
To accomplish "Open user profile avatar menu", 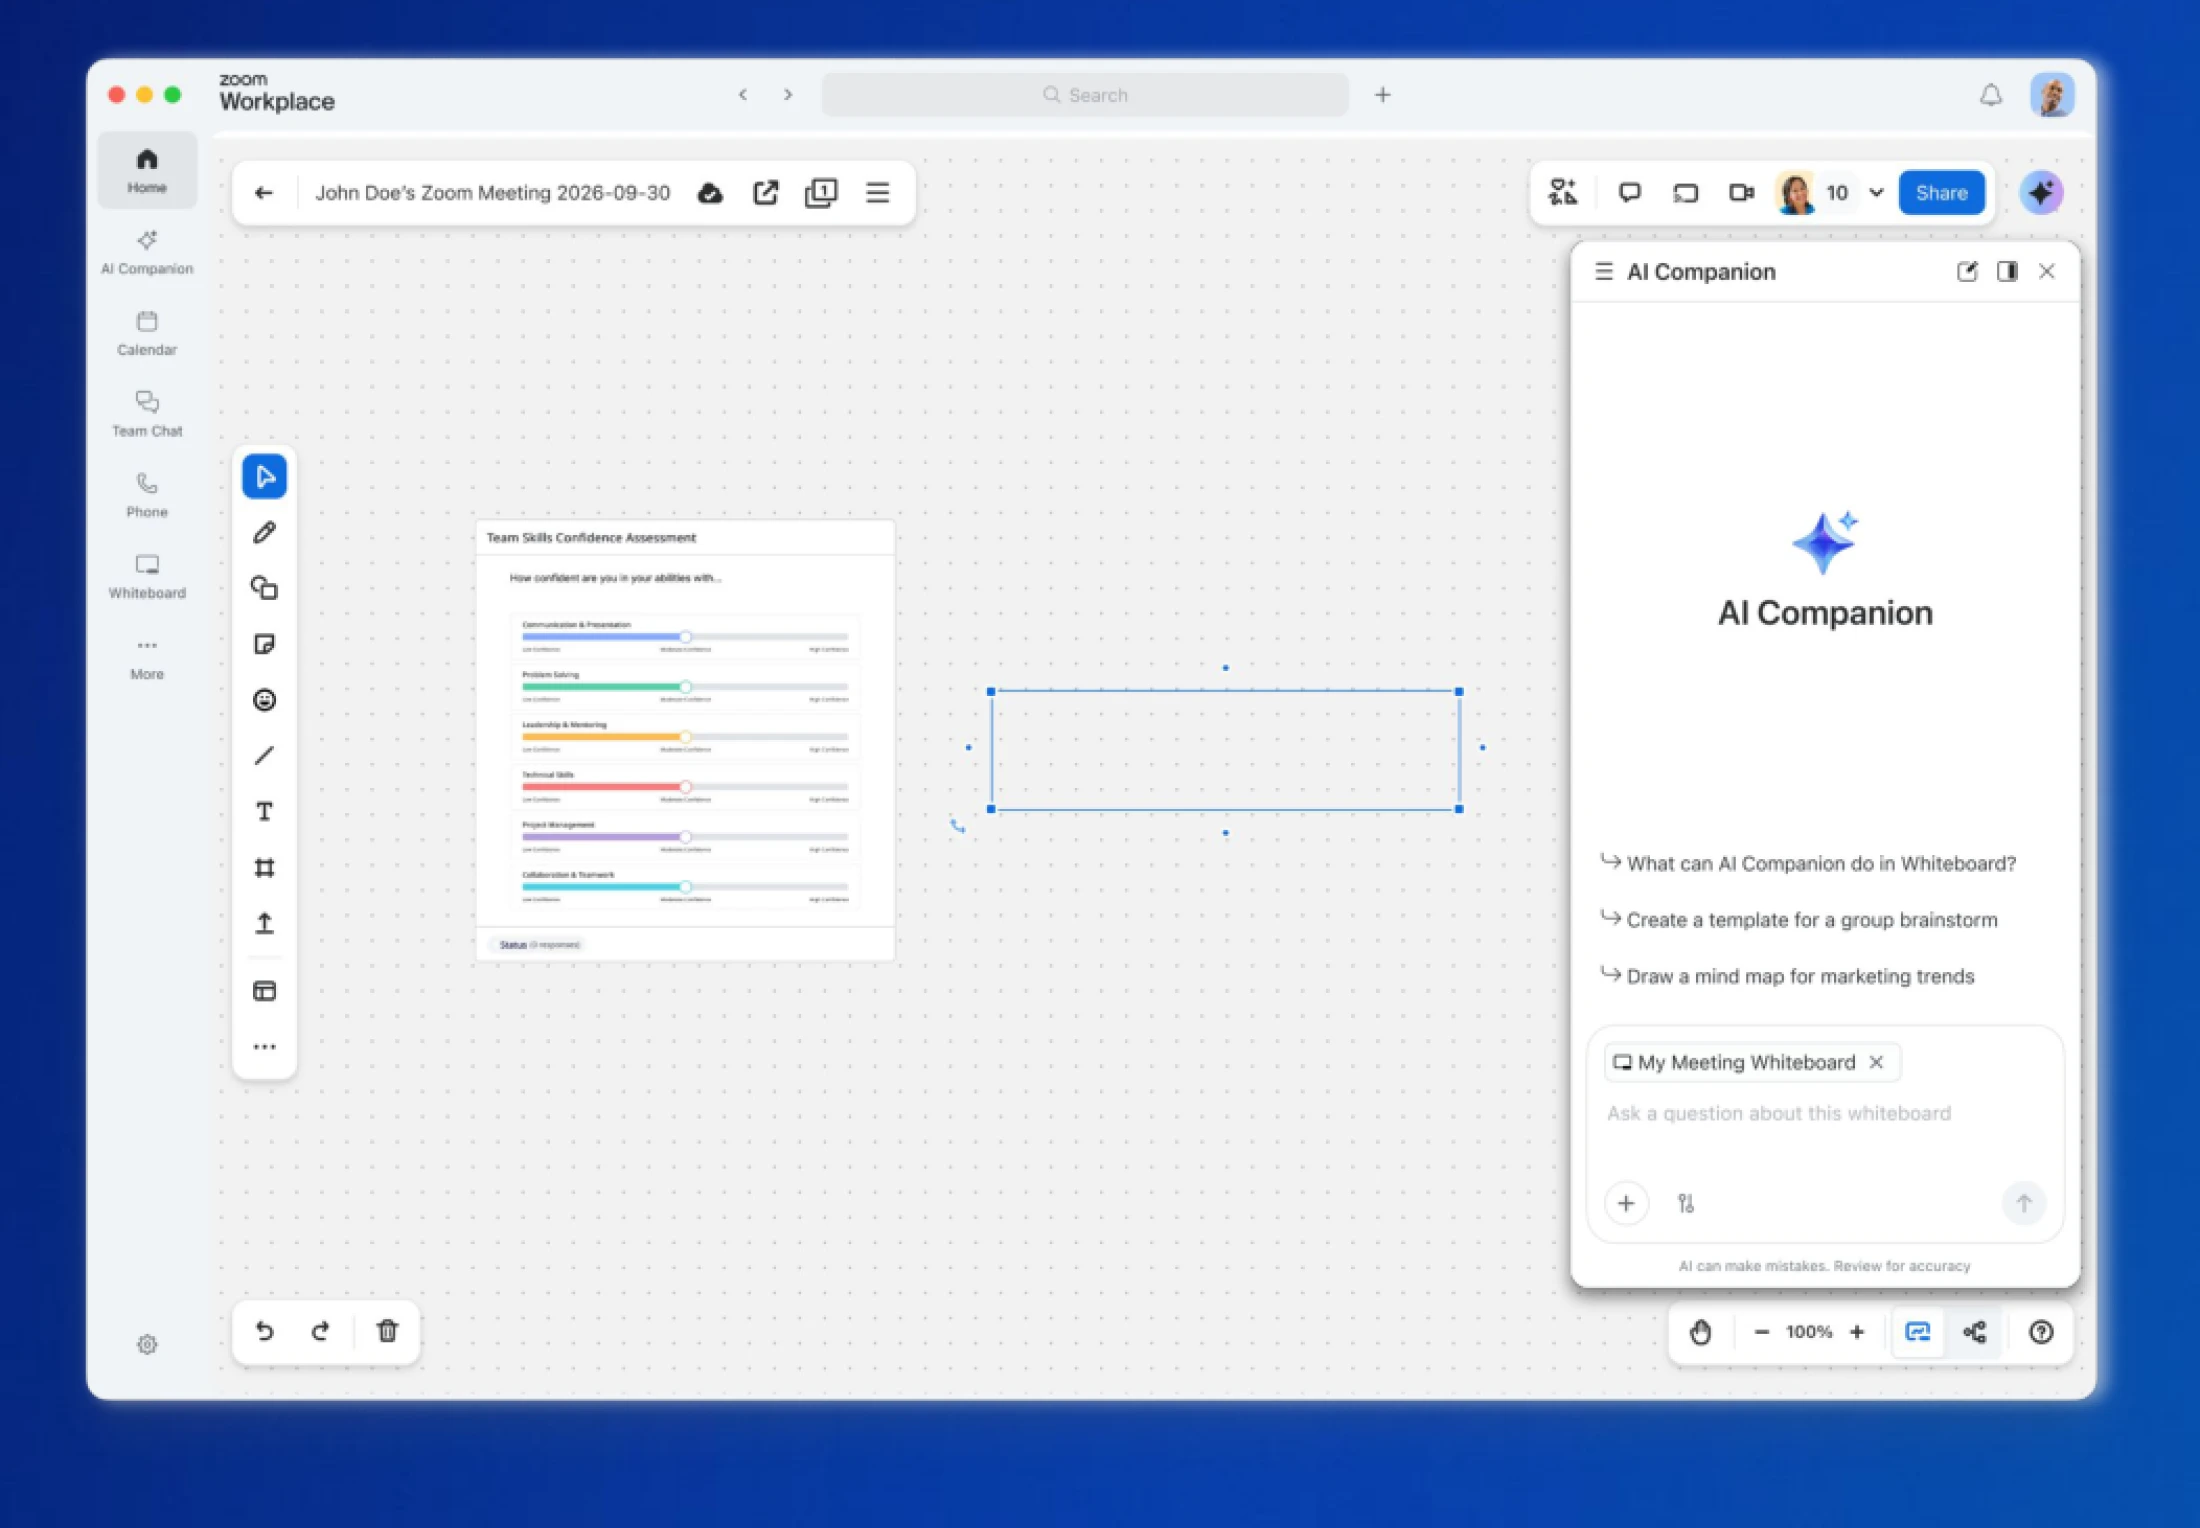I will click(2051, 94).
